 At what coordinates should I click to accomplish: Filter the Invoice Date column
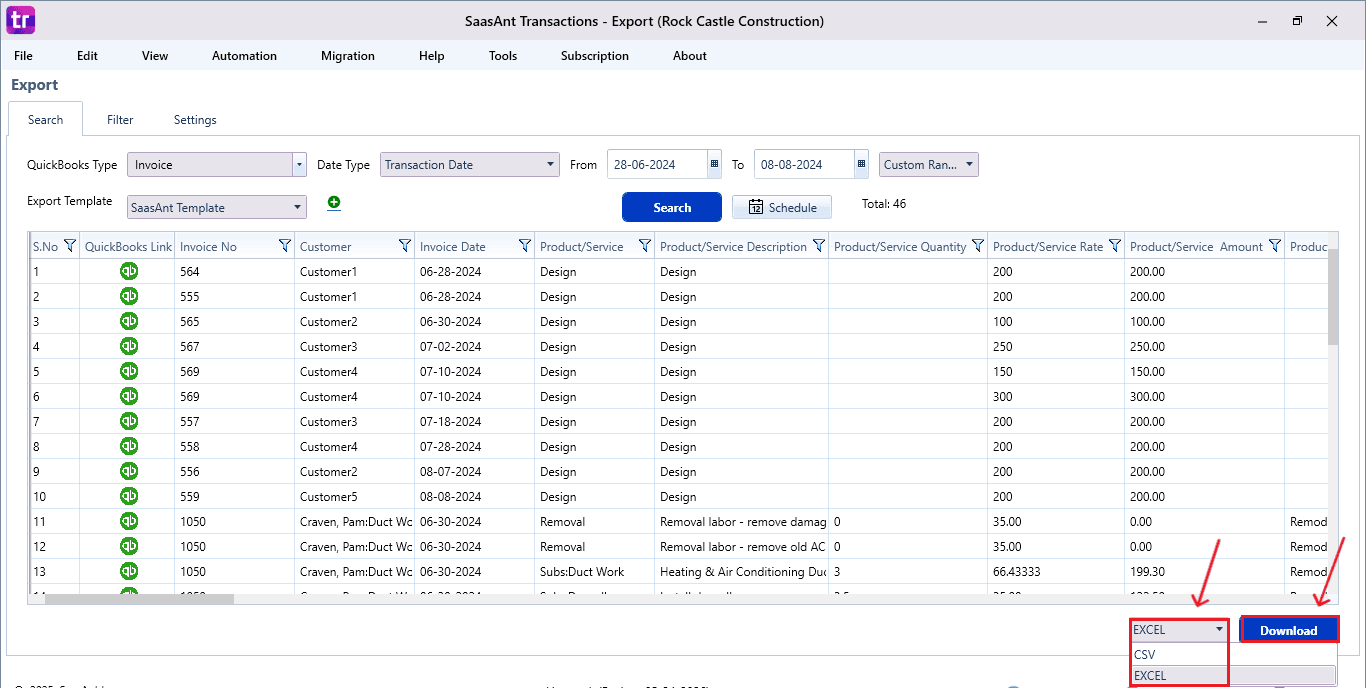pyautogui.click(x=525, y=246)
